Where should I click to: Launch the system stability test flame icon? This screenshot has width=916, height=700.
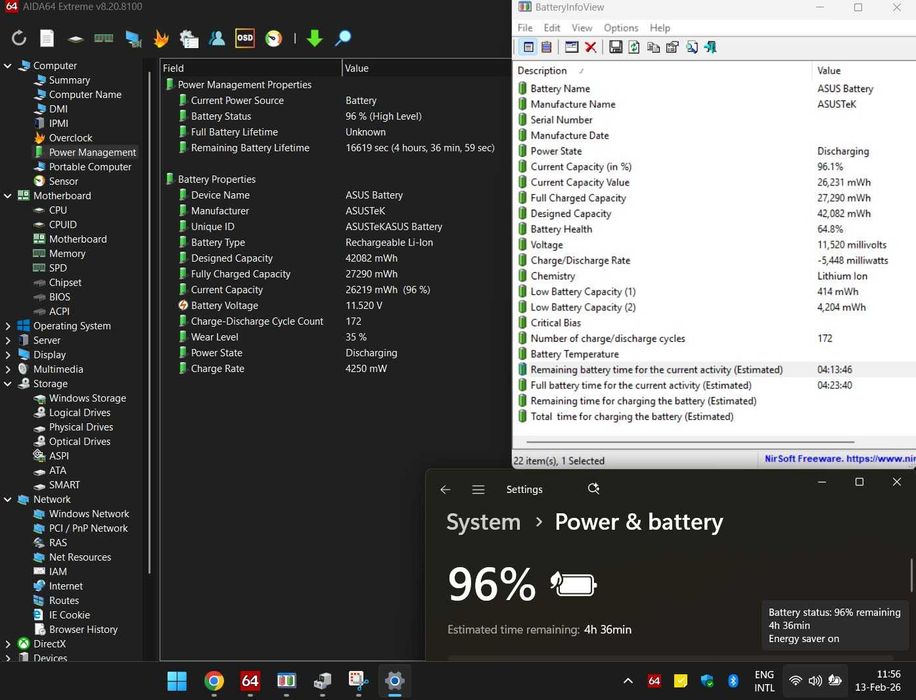(161, 39)
